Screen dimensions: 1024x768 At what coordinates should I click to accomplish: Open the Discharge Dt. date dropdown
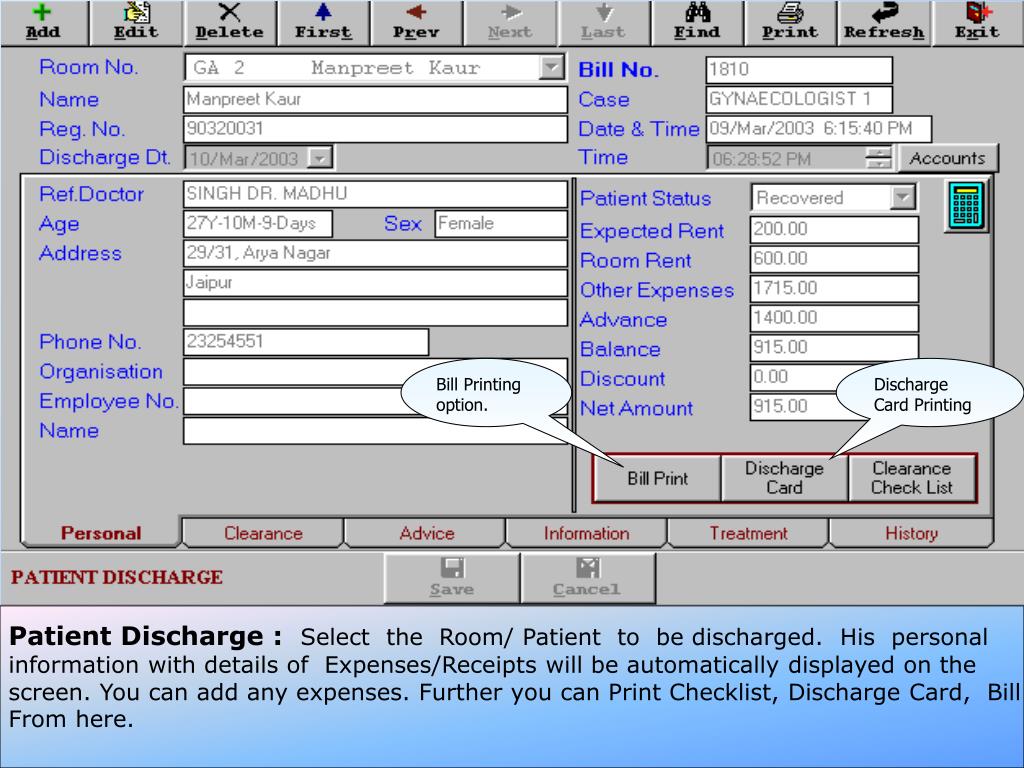pyautogui.click(x=320, y=158)
